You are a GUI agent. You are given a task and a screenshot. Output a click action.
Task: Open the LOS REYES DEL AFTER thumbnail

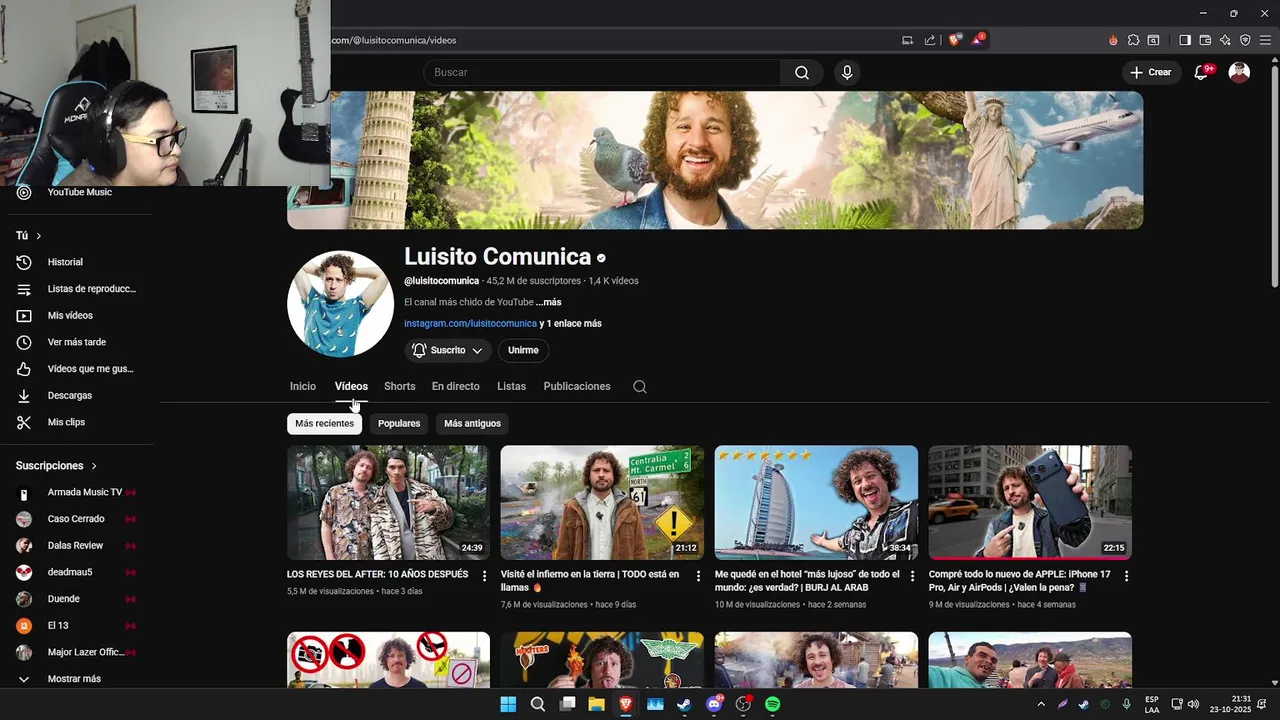[388, 502]
